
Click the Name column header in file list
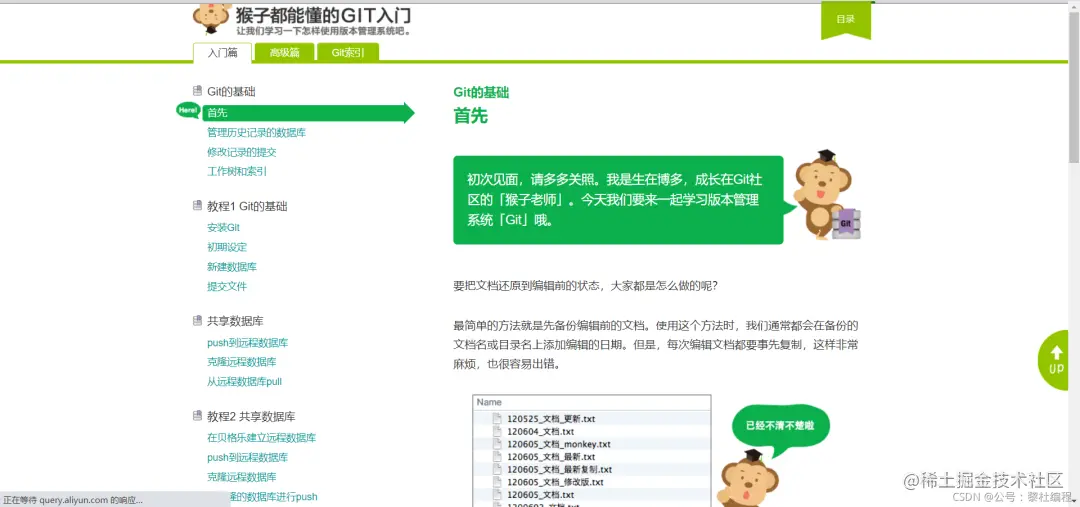point(592,402)
